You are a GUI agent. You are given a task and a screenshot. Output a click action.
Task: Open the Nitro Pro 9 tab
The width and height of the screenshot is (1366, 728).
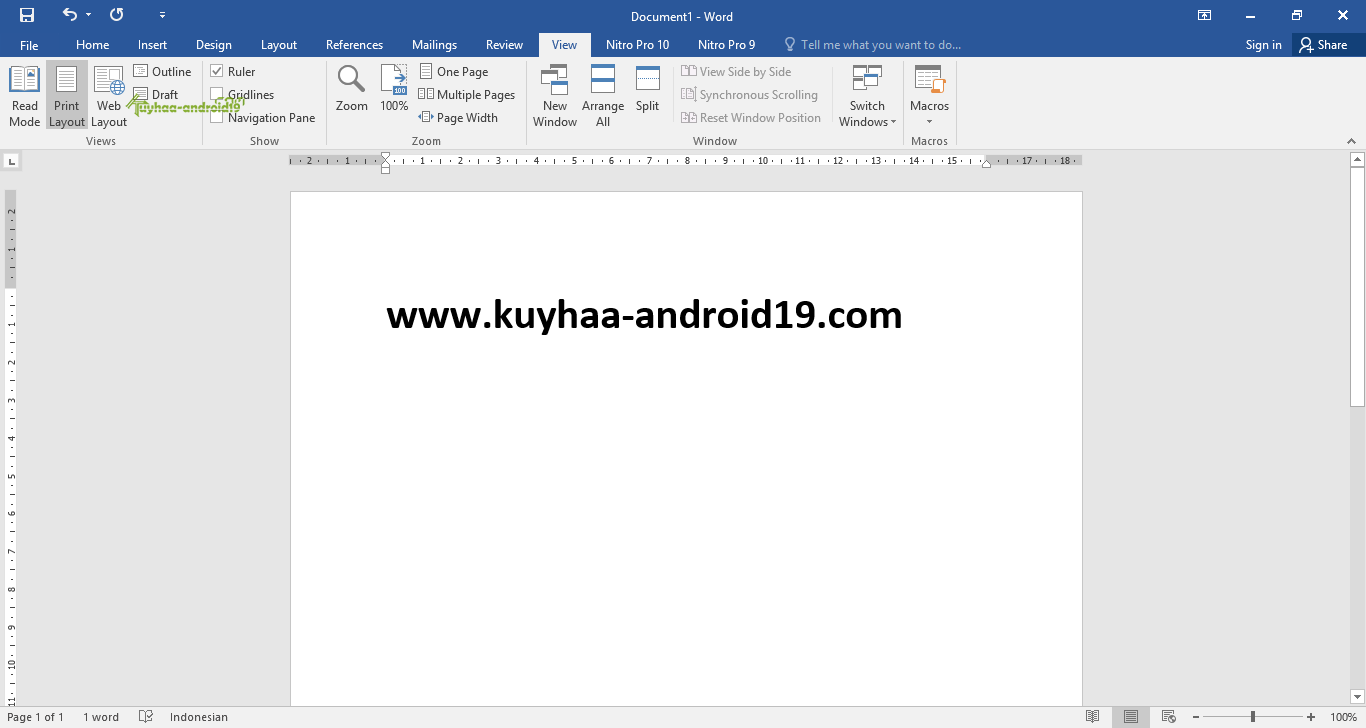coord(727,45)
